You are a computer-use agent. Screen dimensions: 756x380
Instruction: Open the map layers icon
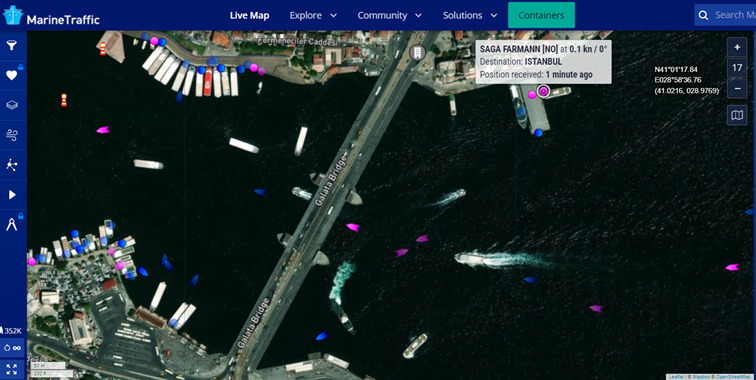[12, 105]
